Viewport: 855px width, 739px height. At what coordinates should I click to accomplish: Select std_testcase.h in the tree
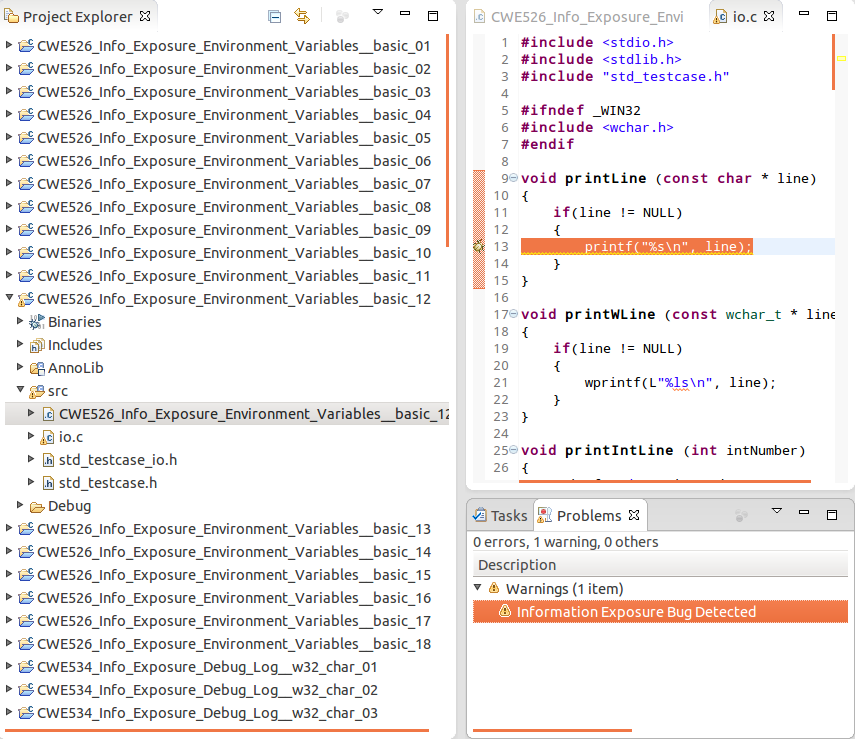click(x=108, y=483)
